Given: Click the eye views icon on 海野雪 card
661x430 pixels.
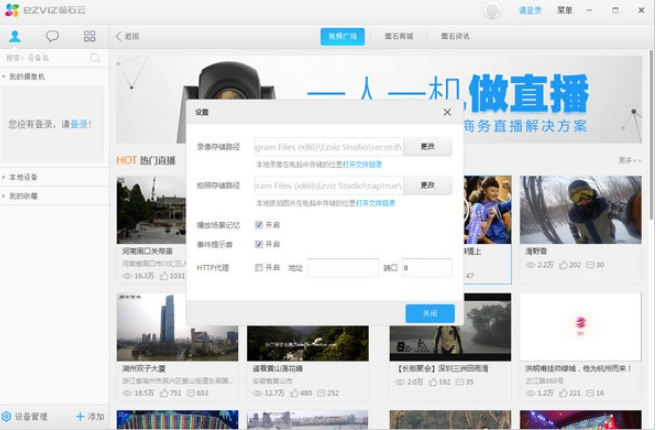Looking at the screenshot, I should [530, 265].
